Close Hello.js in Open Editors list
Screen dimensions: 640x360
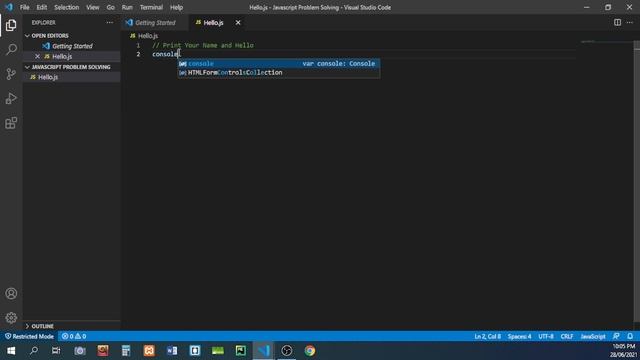point(38,56)
